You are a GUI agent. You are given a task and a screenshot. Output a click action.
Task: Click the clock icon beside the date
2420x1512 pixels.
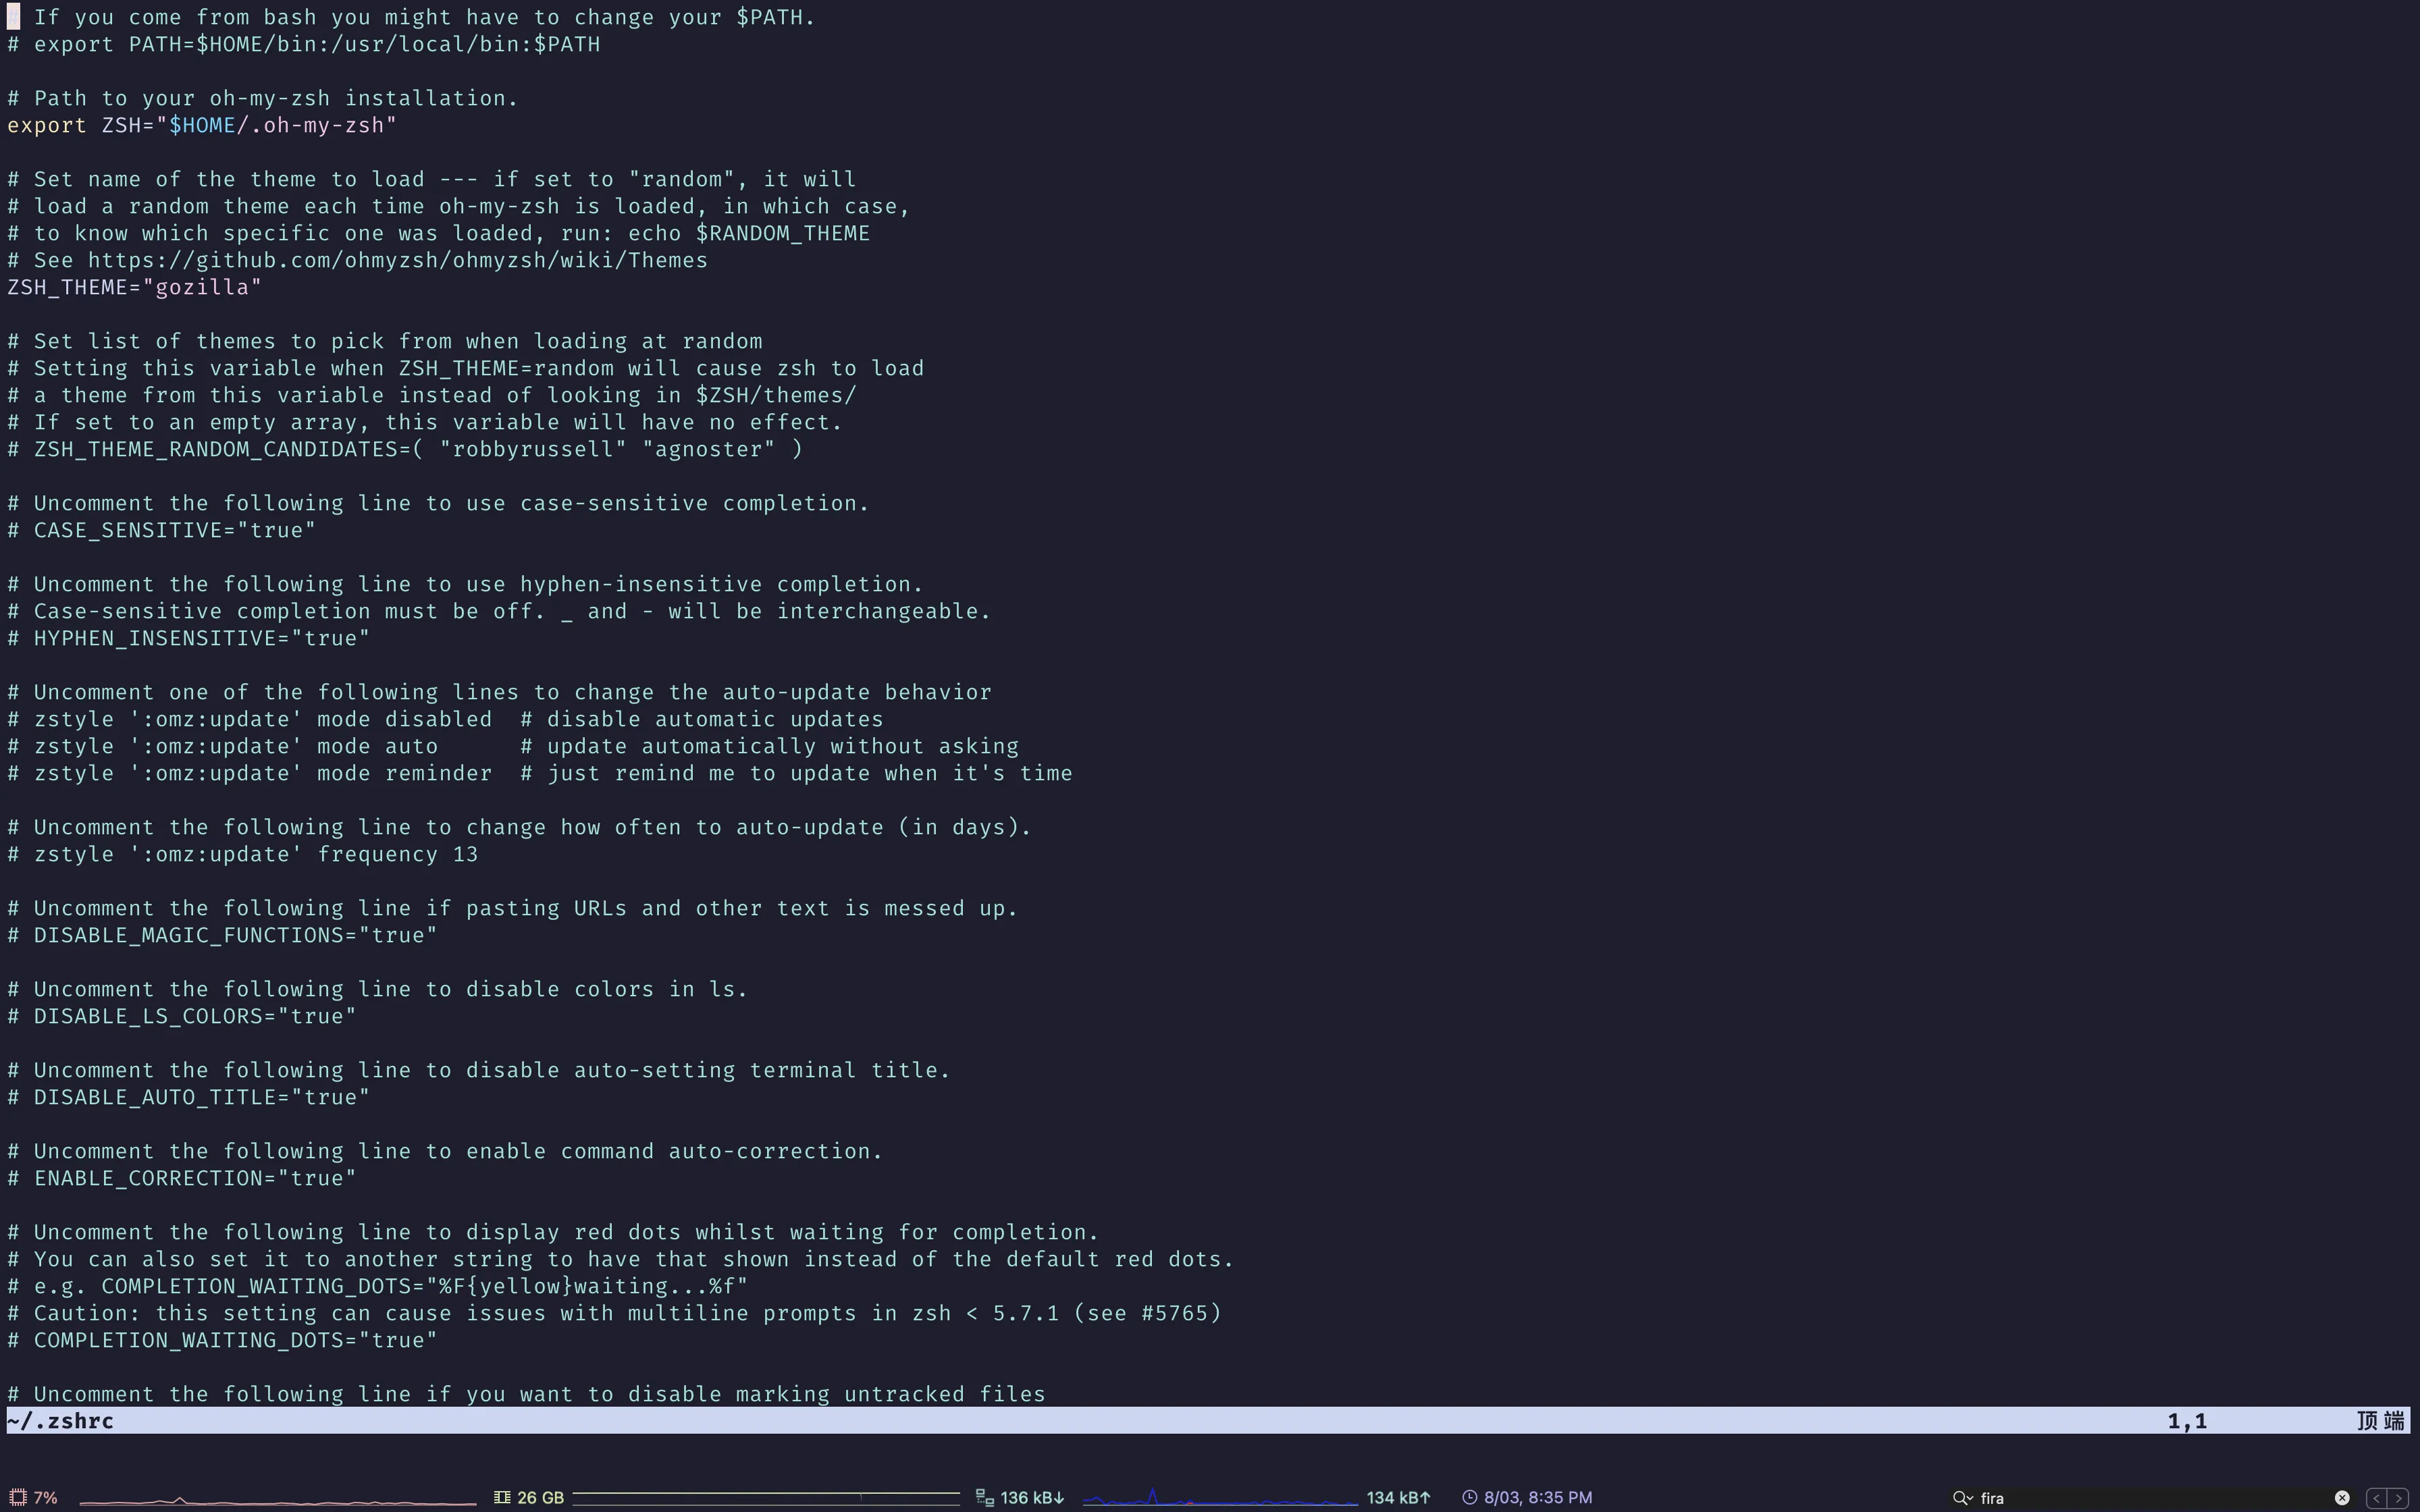pyautogui.click(x=1469, y=1497)
